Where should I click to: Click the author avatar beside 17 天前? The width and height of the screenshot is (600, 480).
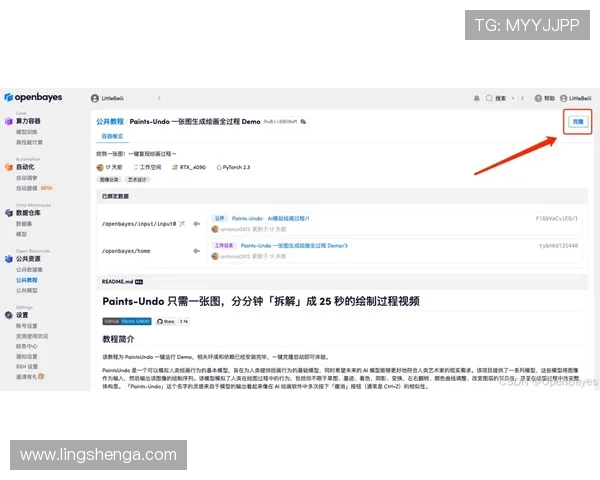point(100,167)
